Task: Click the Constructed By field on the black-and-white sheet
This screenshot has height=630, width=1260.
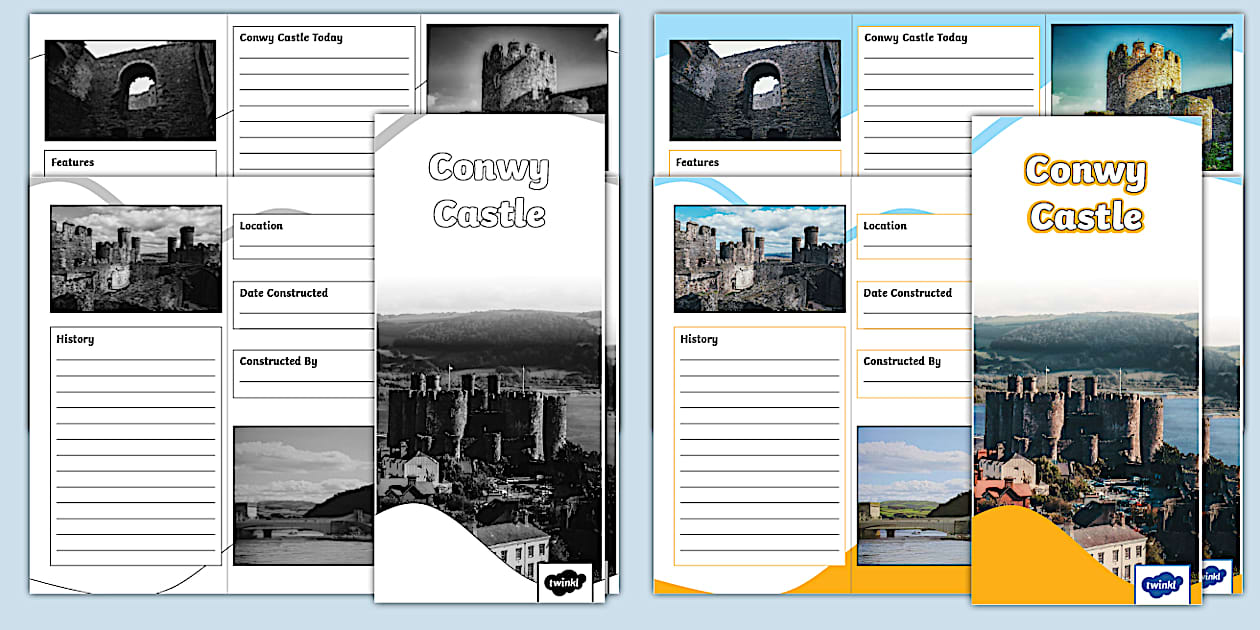Action: tap(304, 373)
